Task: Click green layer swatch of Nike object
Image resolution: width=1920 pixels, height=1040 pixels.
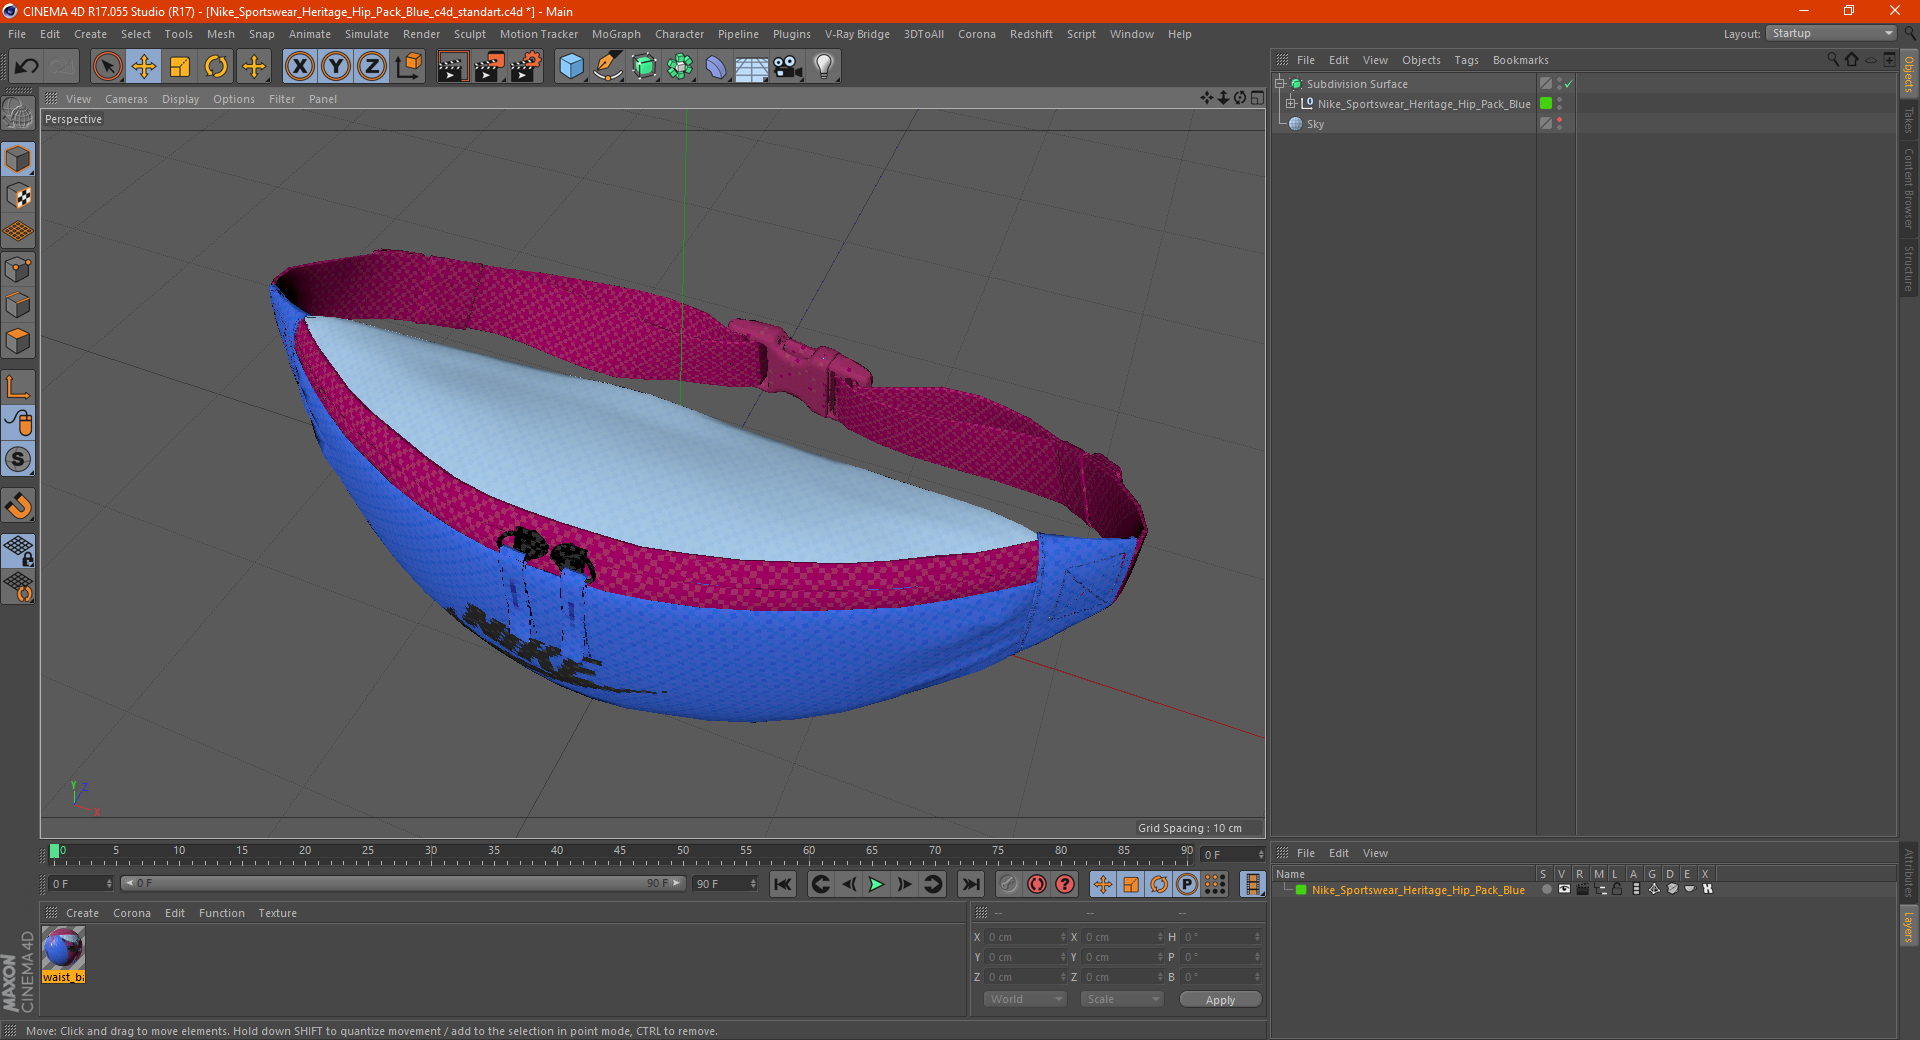Action: [x=1546, y=104]
